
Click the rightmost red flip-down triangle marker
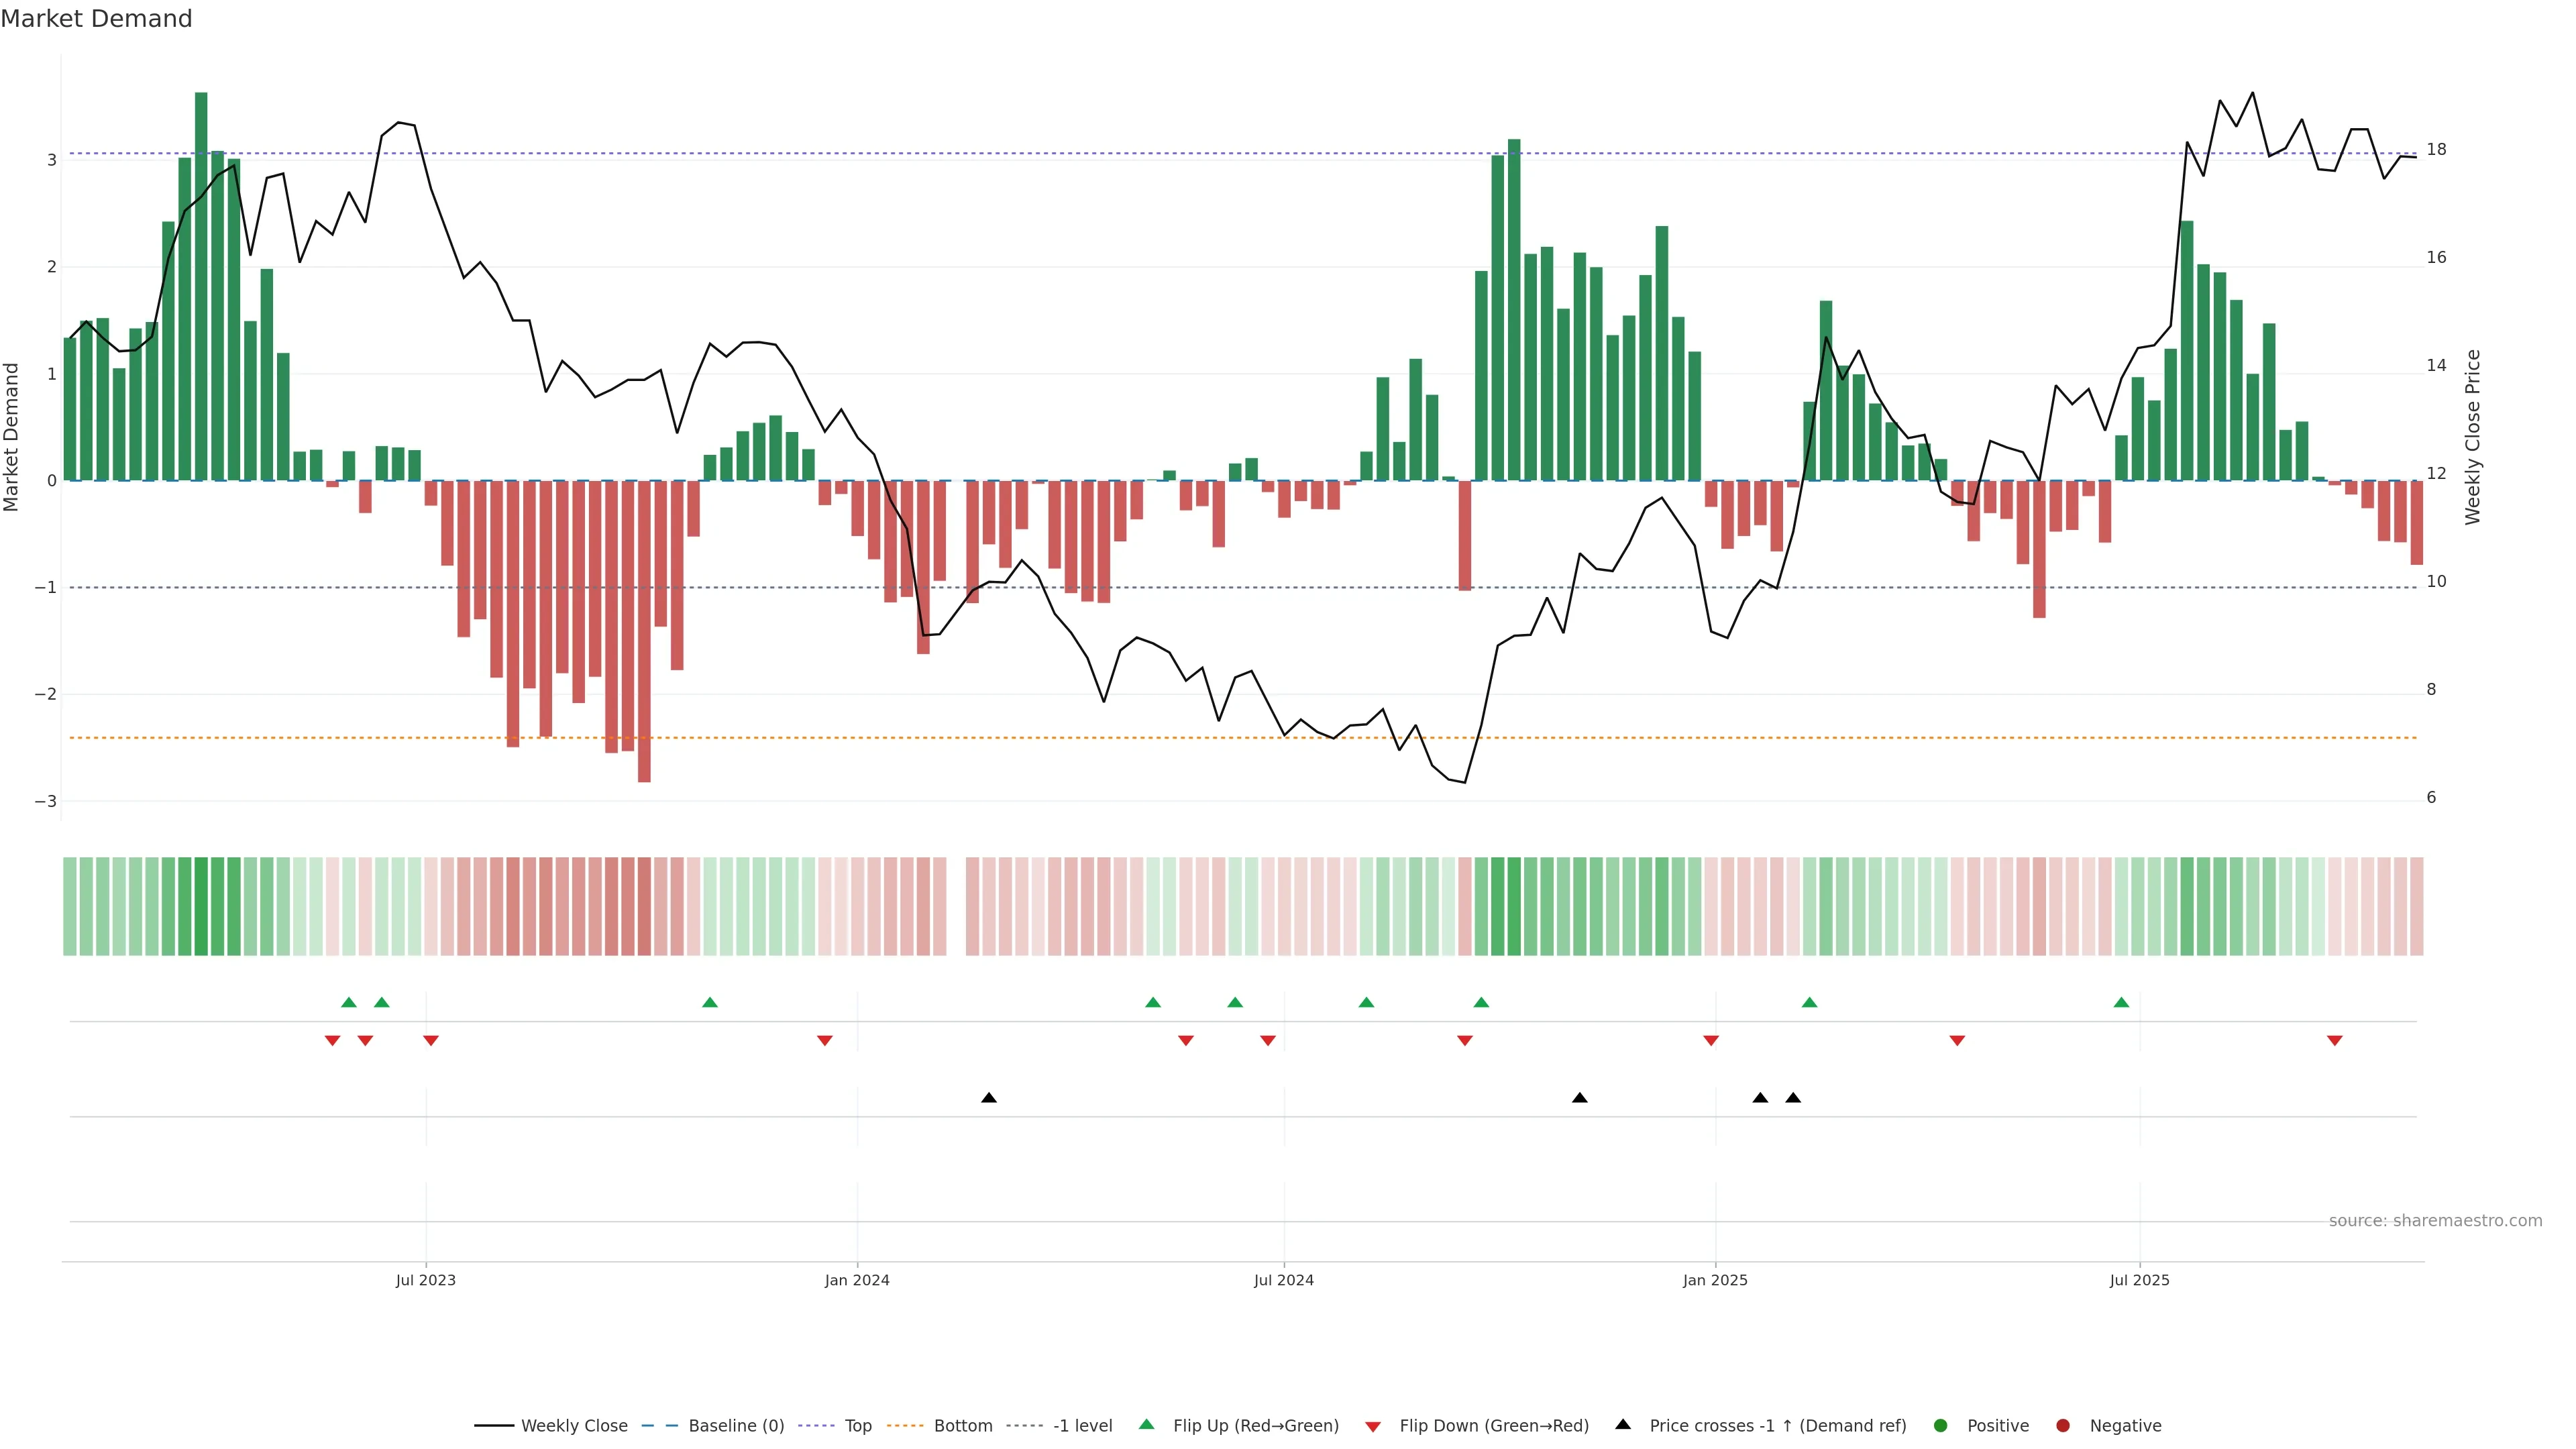2335,1041
